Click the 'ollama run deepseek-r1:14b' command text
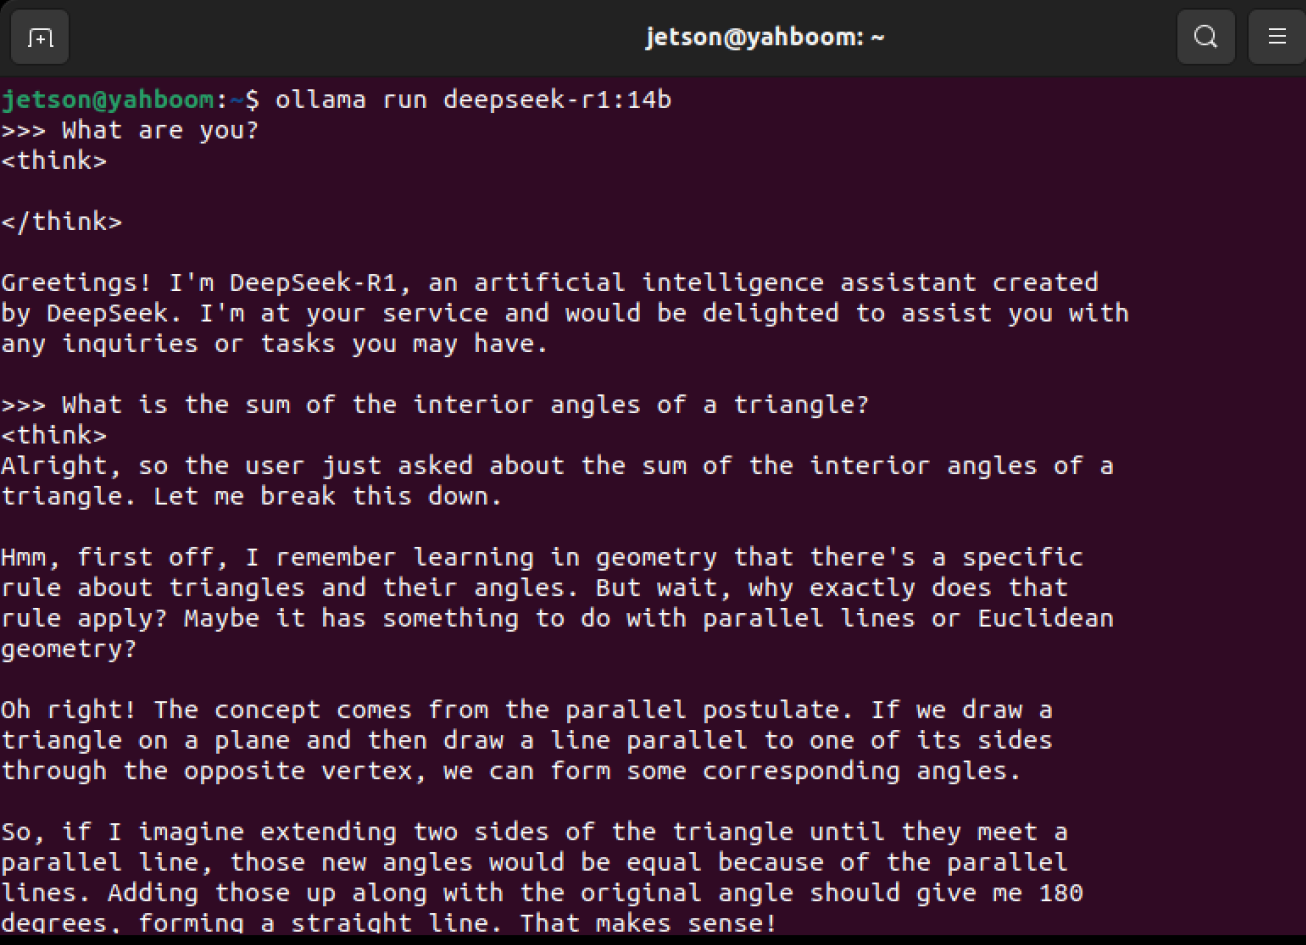This screenshot has height=945, width=1306. (x=473, y=100)
